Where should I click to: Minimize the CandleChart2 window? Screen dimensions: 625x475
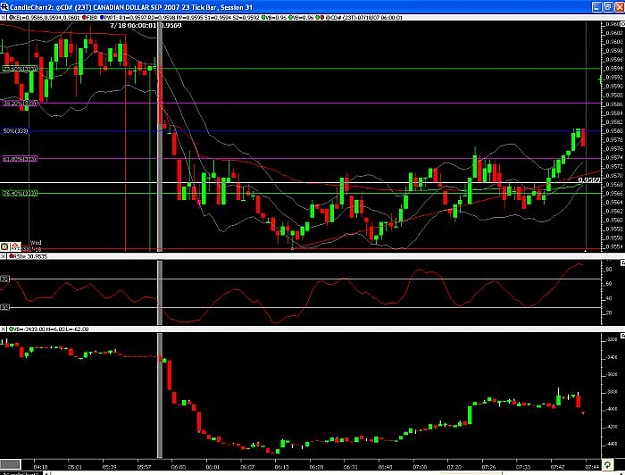[596, 7]
